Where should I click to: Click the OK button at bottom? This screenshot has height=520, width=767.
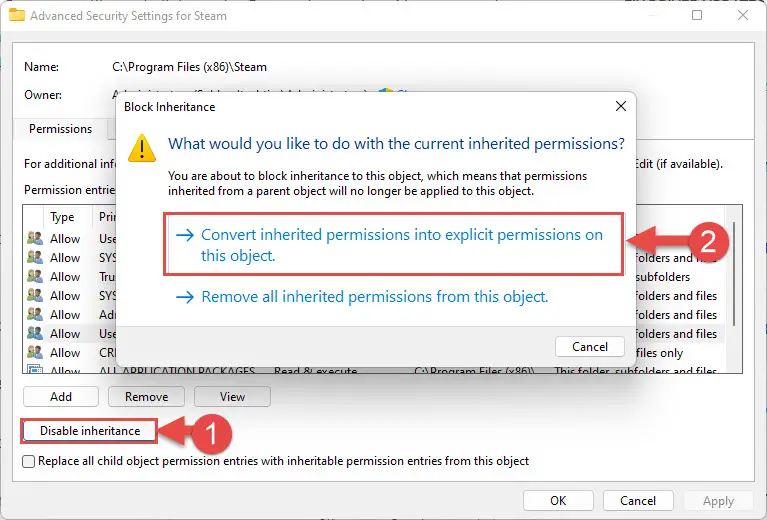pos(558,500)
